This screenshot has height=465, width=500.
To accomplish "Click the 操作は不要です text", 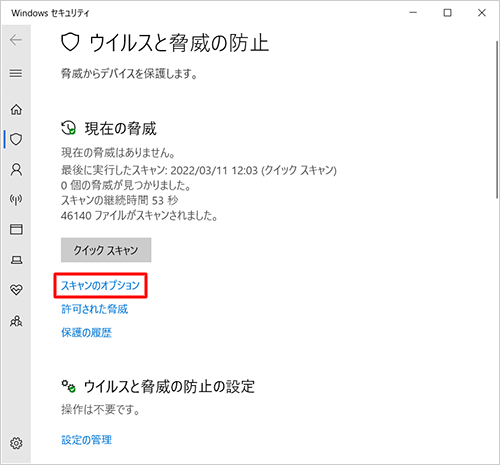I will pyautogui.click(x=100, y=409).
